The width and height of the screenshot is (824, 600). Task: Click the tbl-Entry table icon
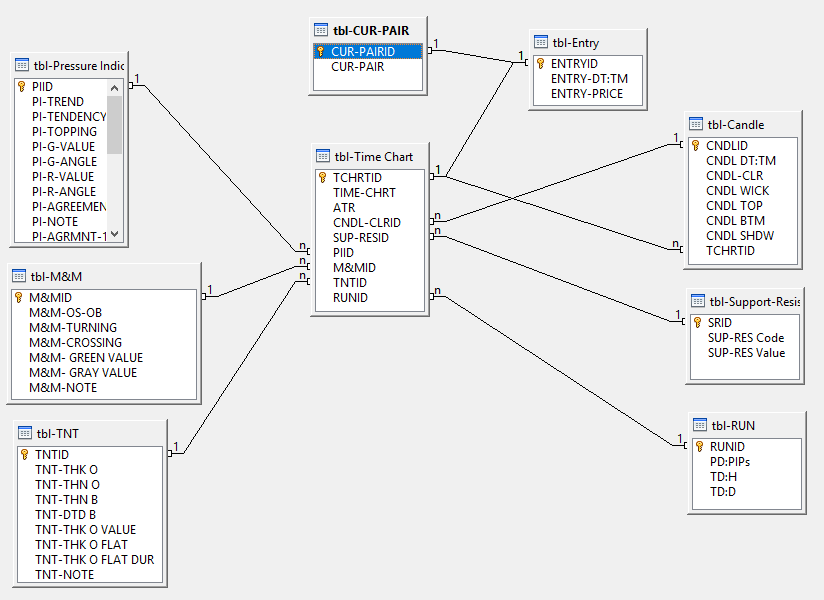tap(542, 42)
